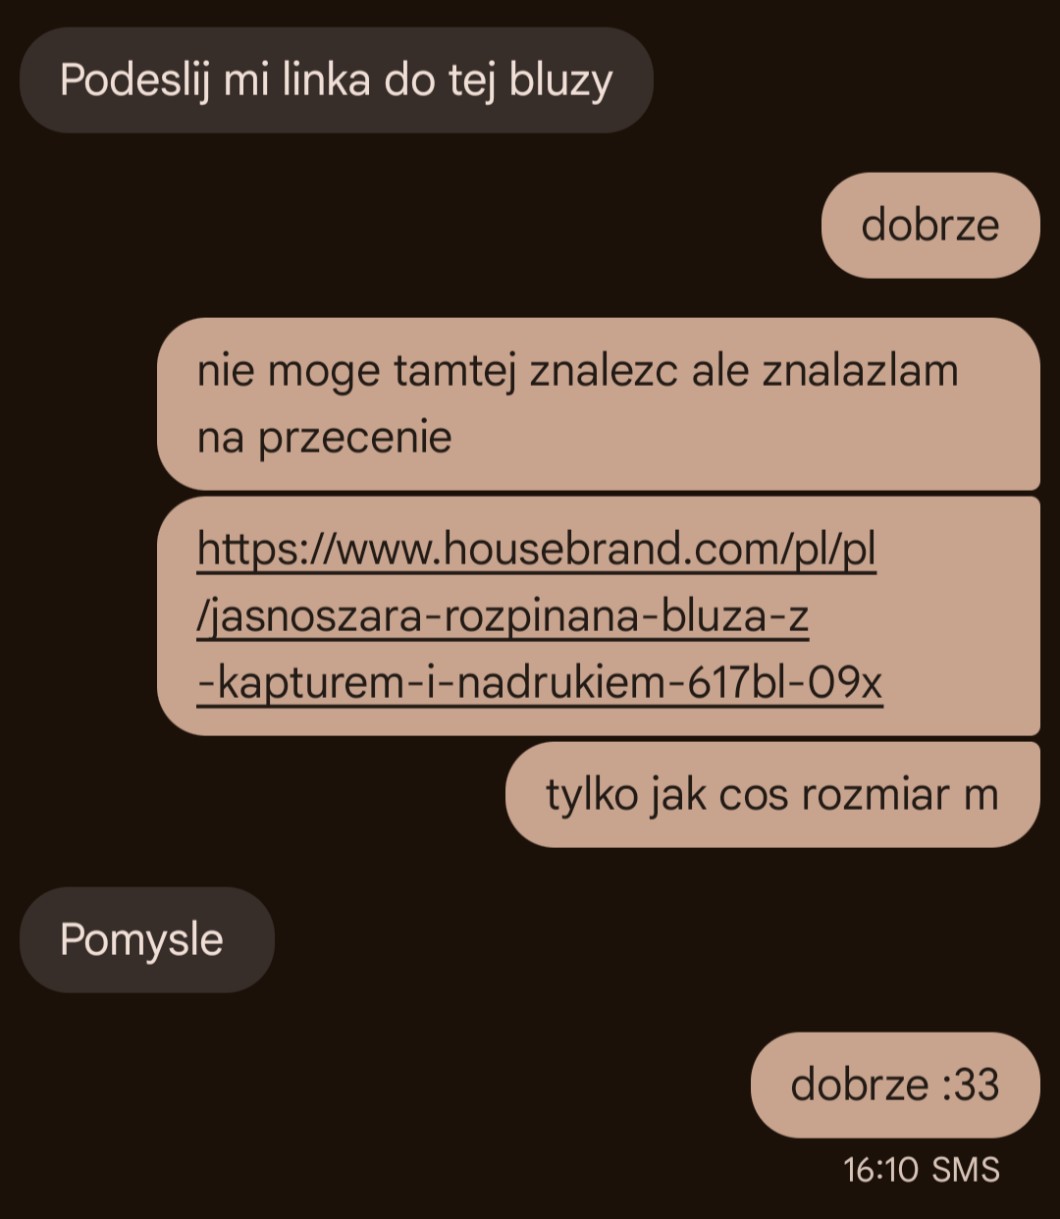Image resolution: width=1060 pixels, height=1219 pixels.
Task: Click the word 'znalazlam' in the sent message
Action: pos(861,371)
